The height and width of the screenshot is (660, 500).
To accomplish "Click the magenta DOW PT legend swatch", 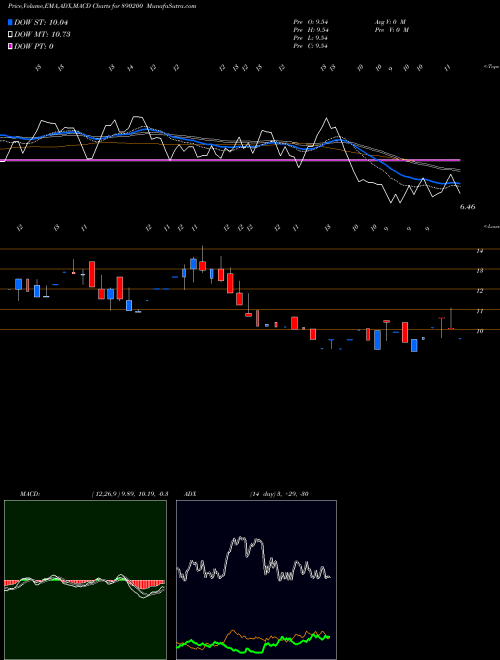I will (10, 46).
